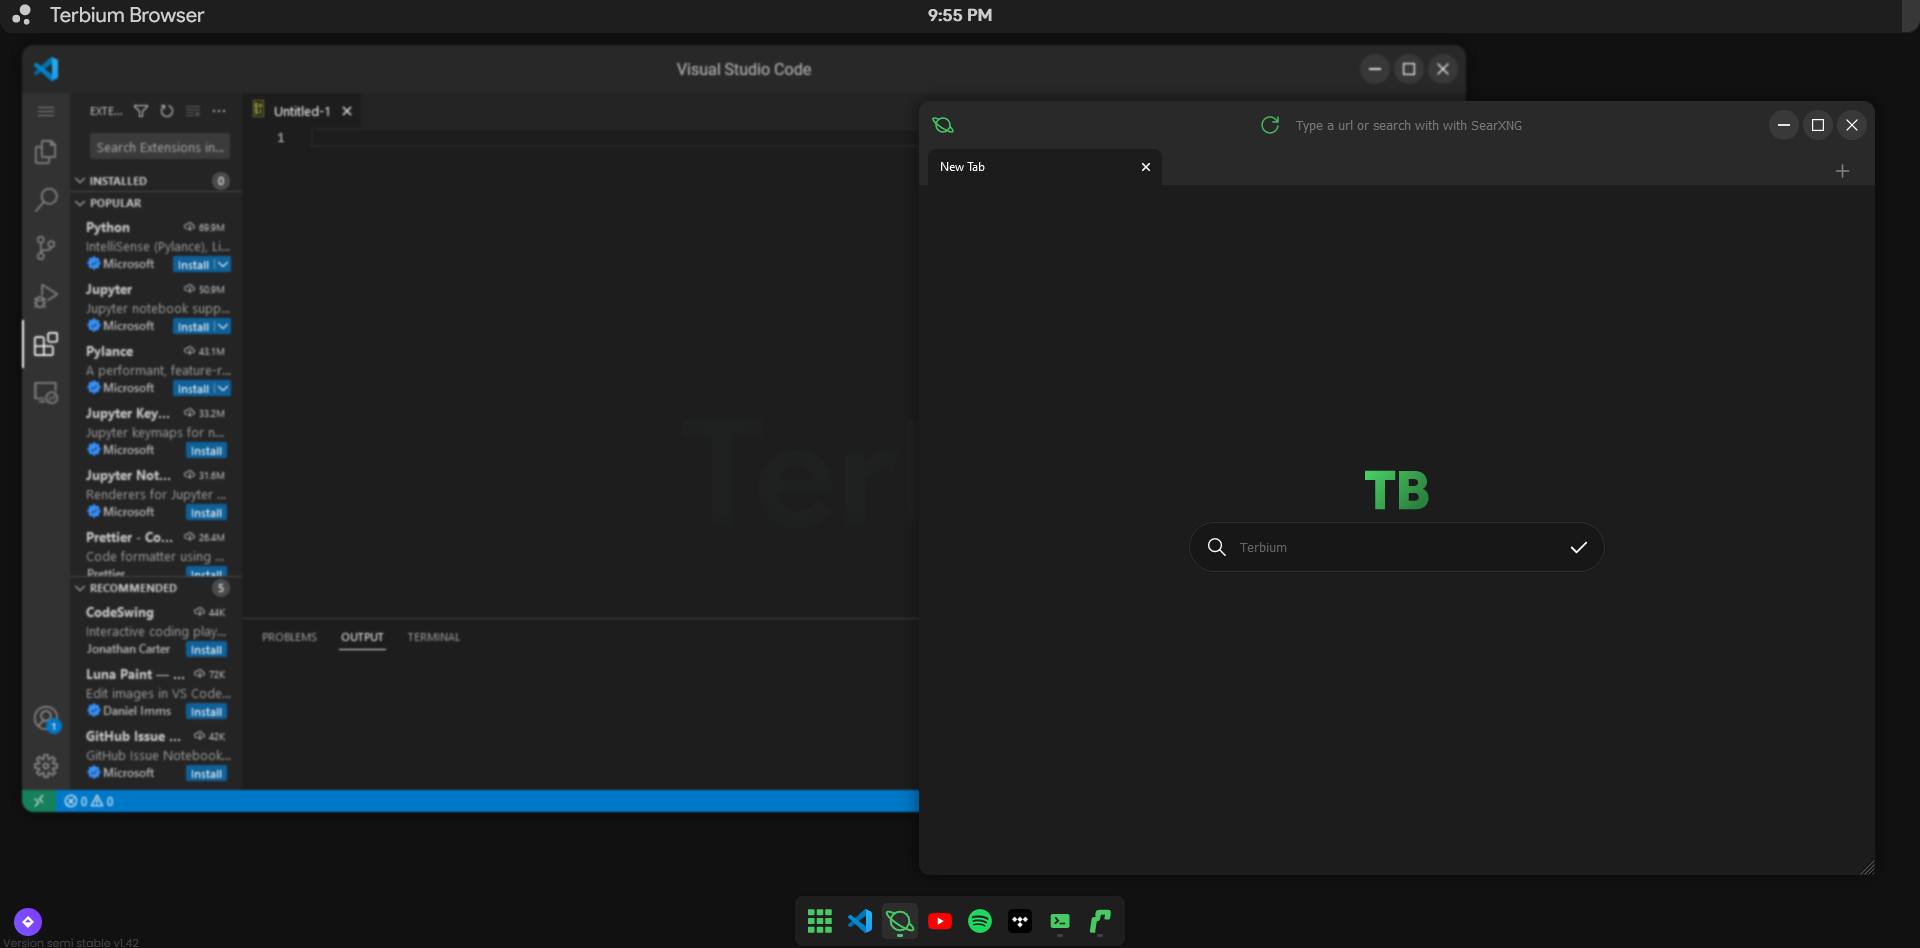This screenshot has height=948, width=1920.
Task: Launch VS Code from the dock
Action: click(x=860, y=921)
